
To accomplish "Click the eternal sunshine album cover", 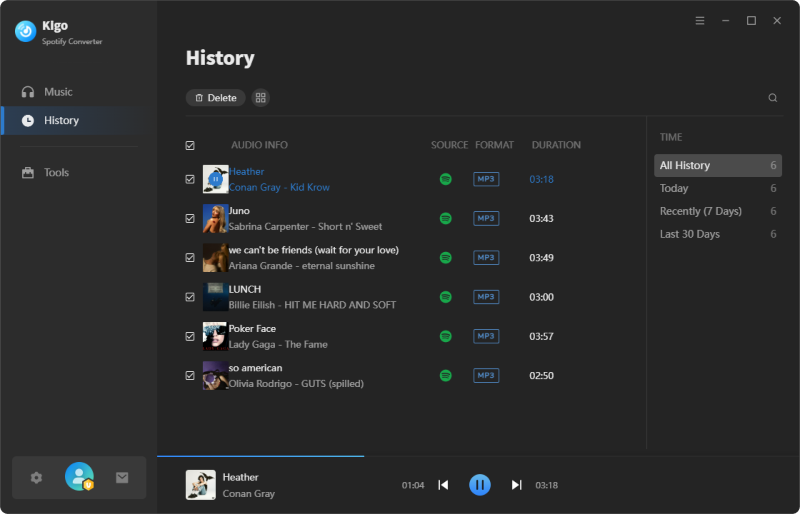I will click(x=215, y=258).
